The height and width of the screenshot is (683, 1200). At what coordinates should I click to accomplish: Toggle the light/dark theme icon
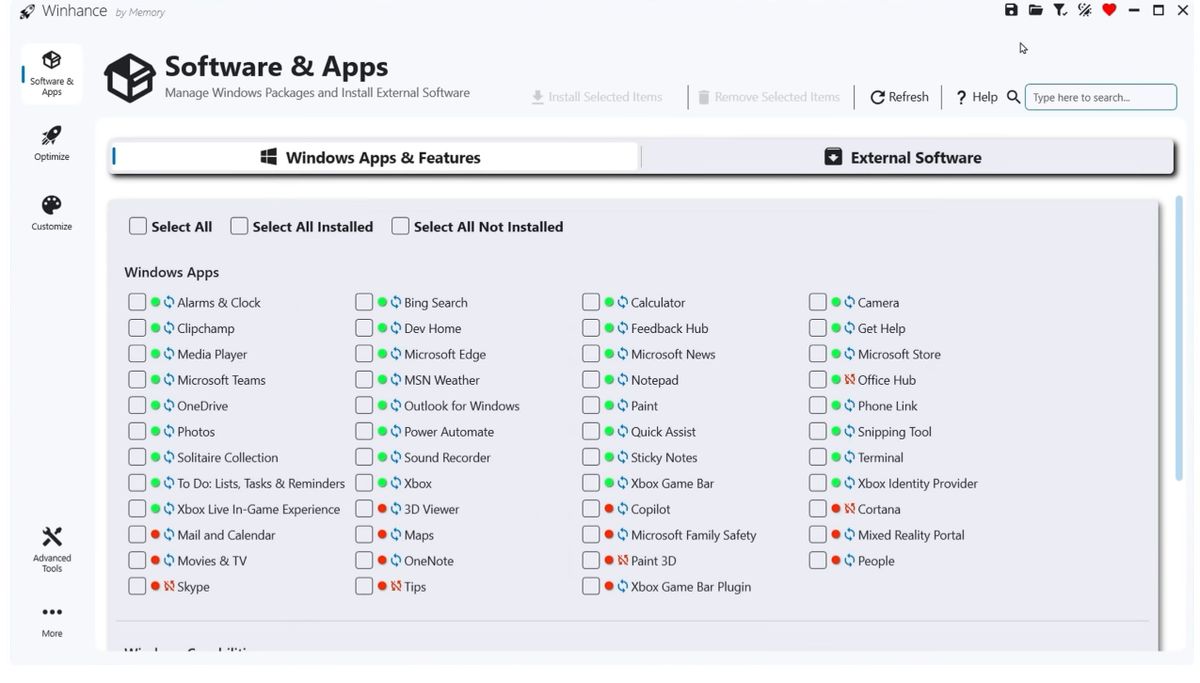1084,10
